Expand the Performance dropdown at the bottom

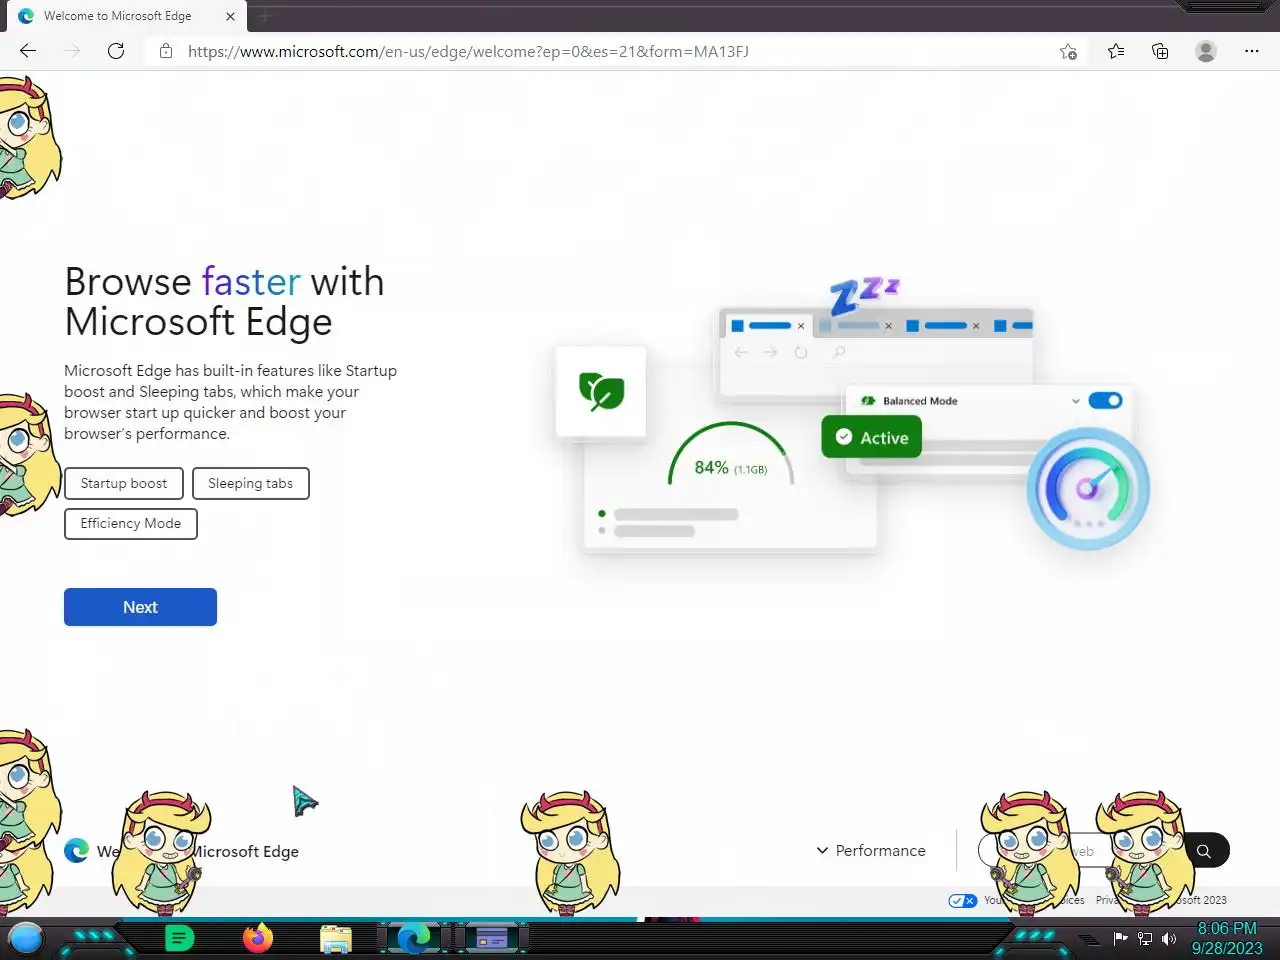871,850
